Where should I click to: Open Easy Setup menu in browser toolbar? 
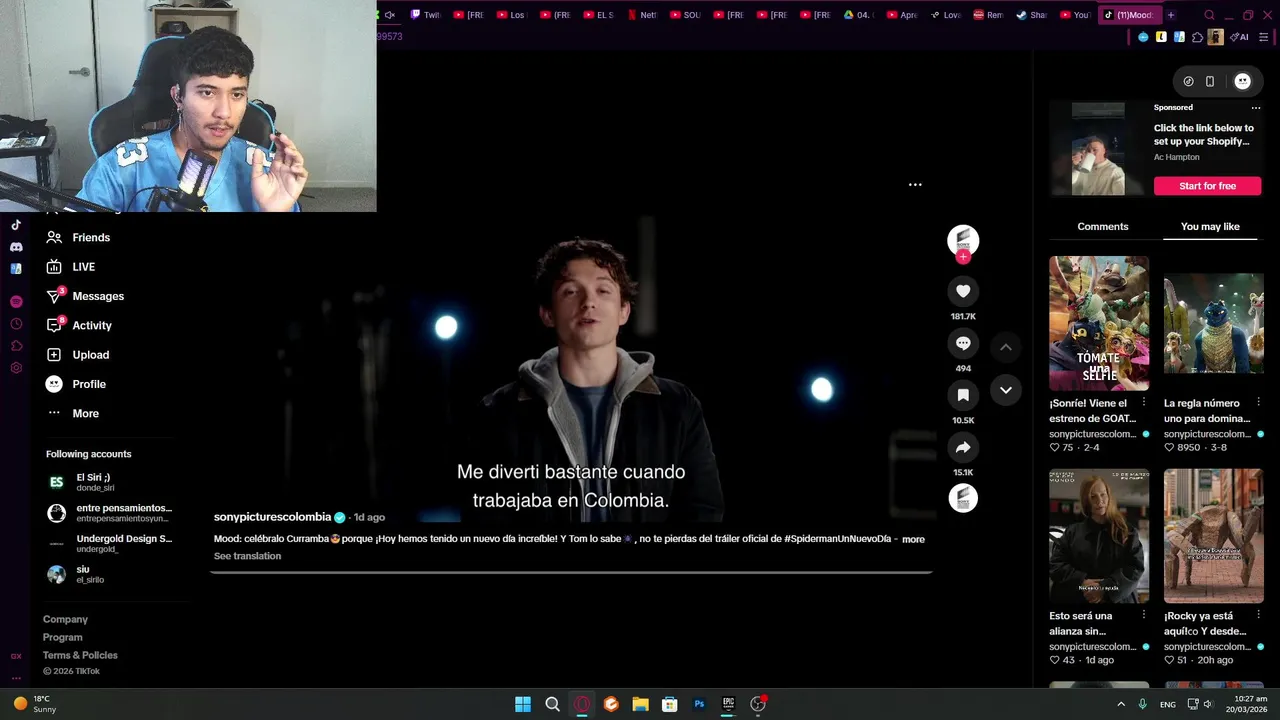click(1265, 37)
